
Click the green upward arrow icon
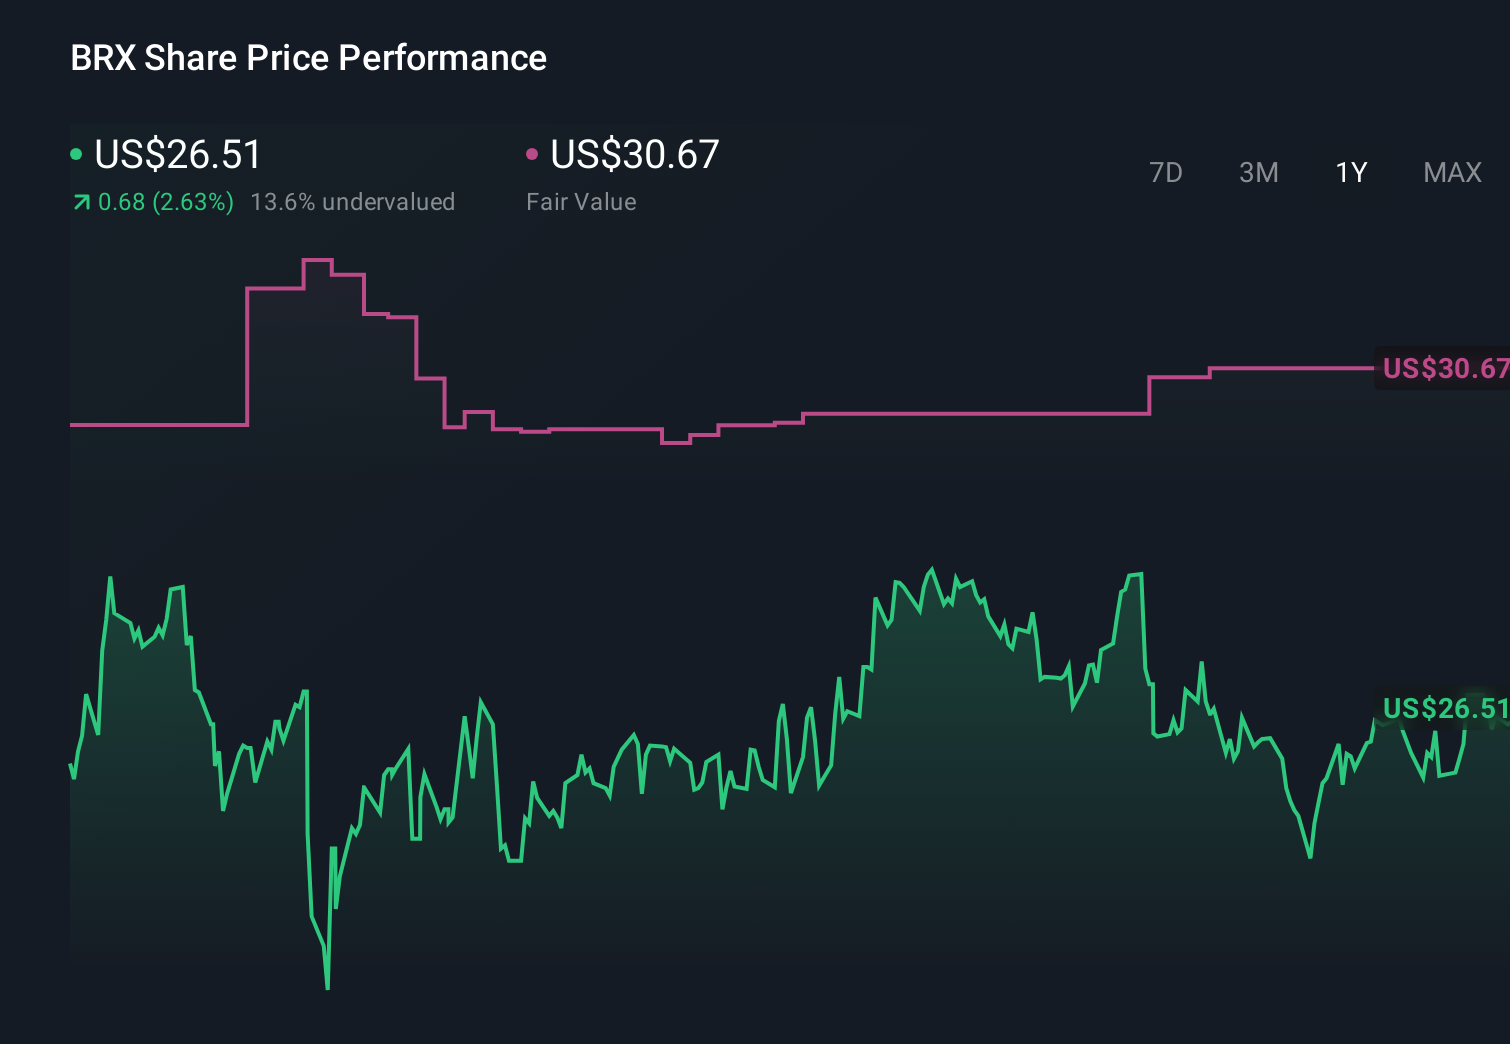pos(80,201)
